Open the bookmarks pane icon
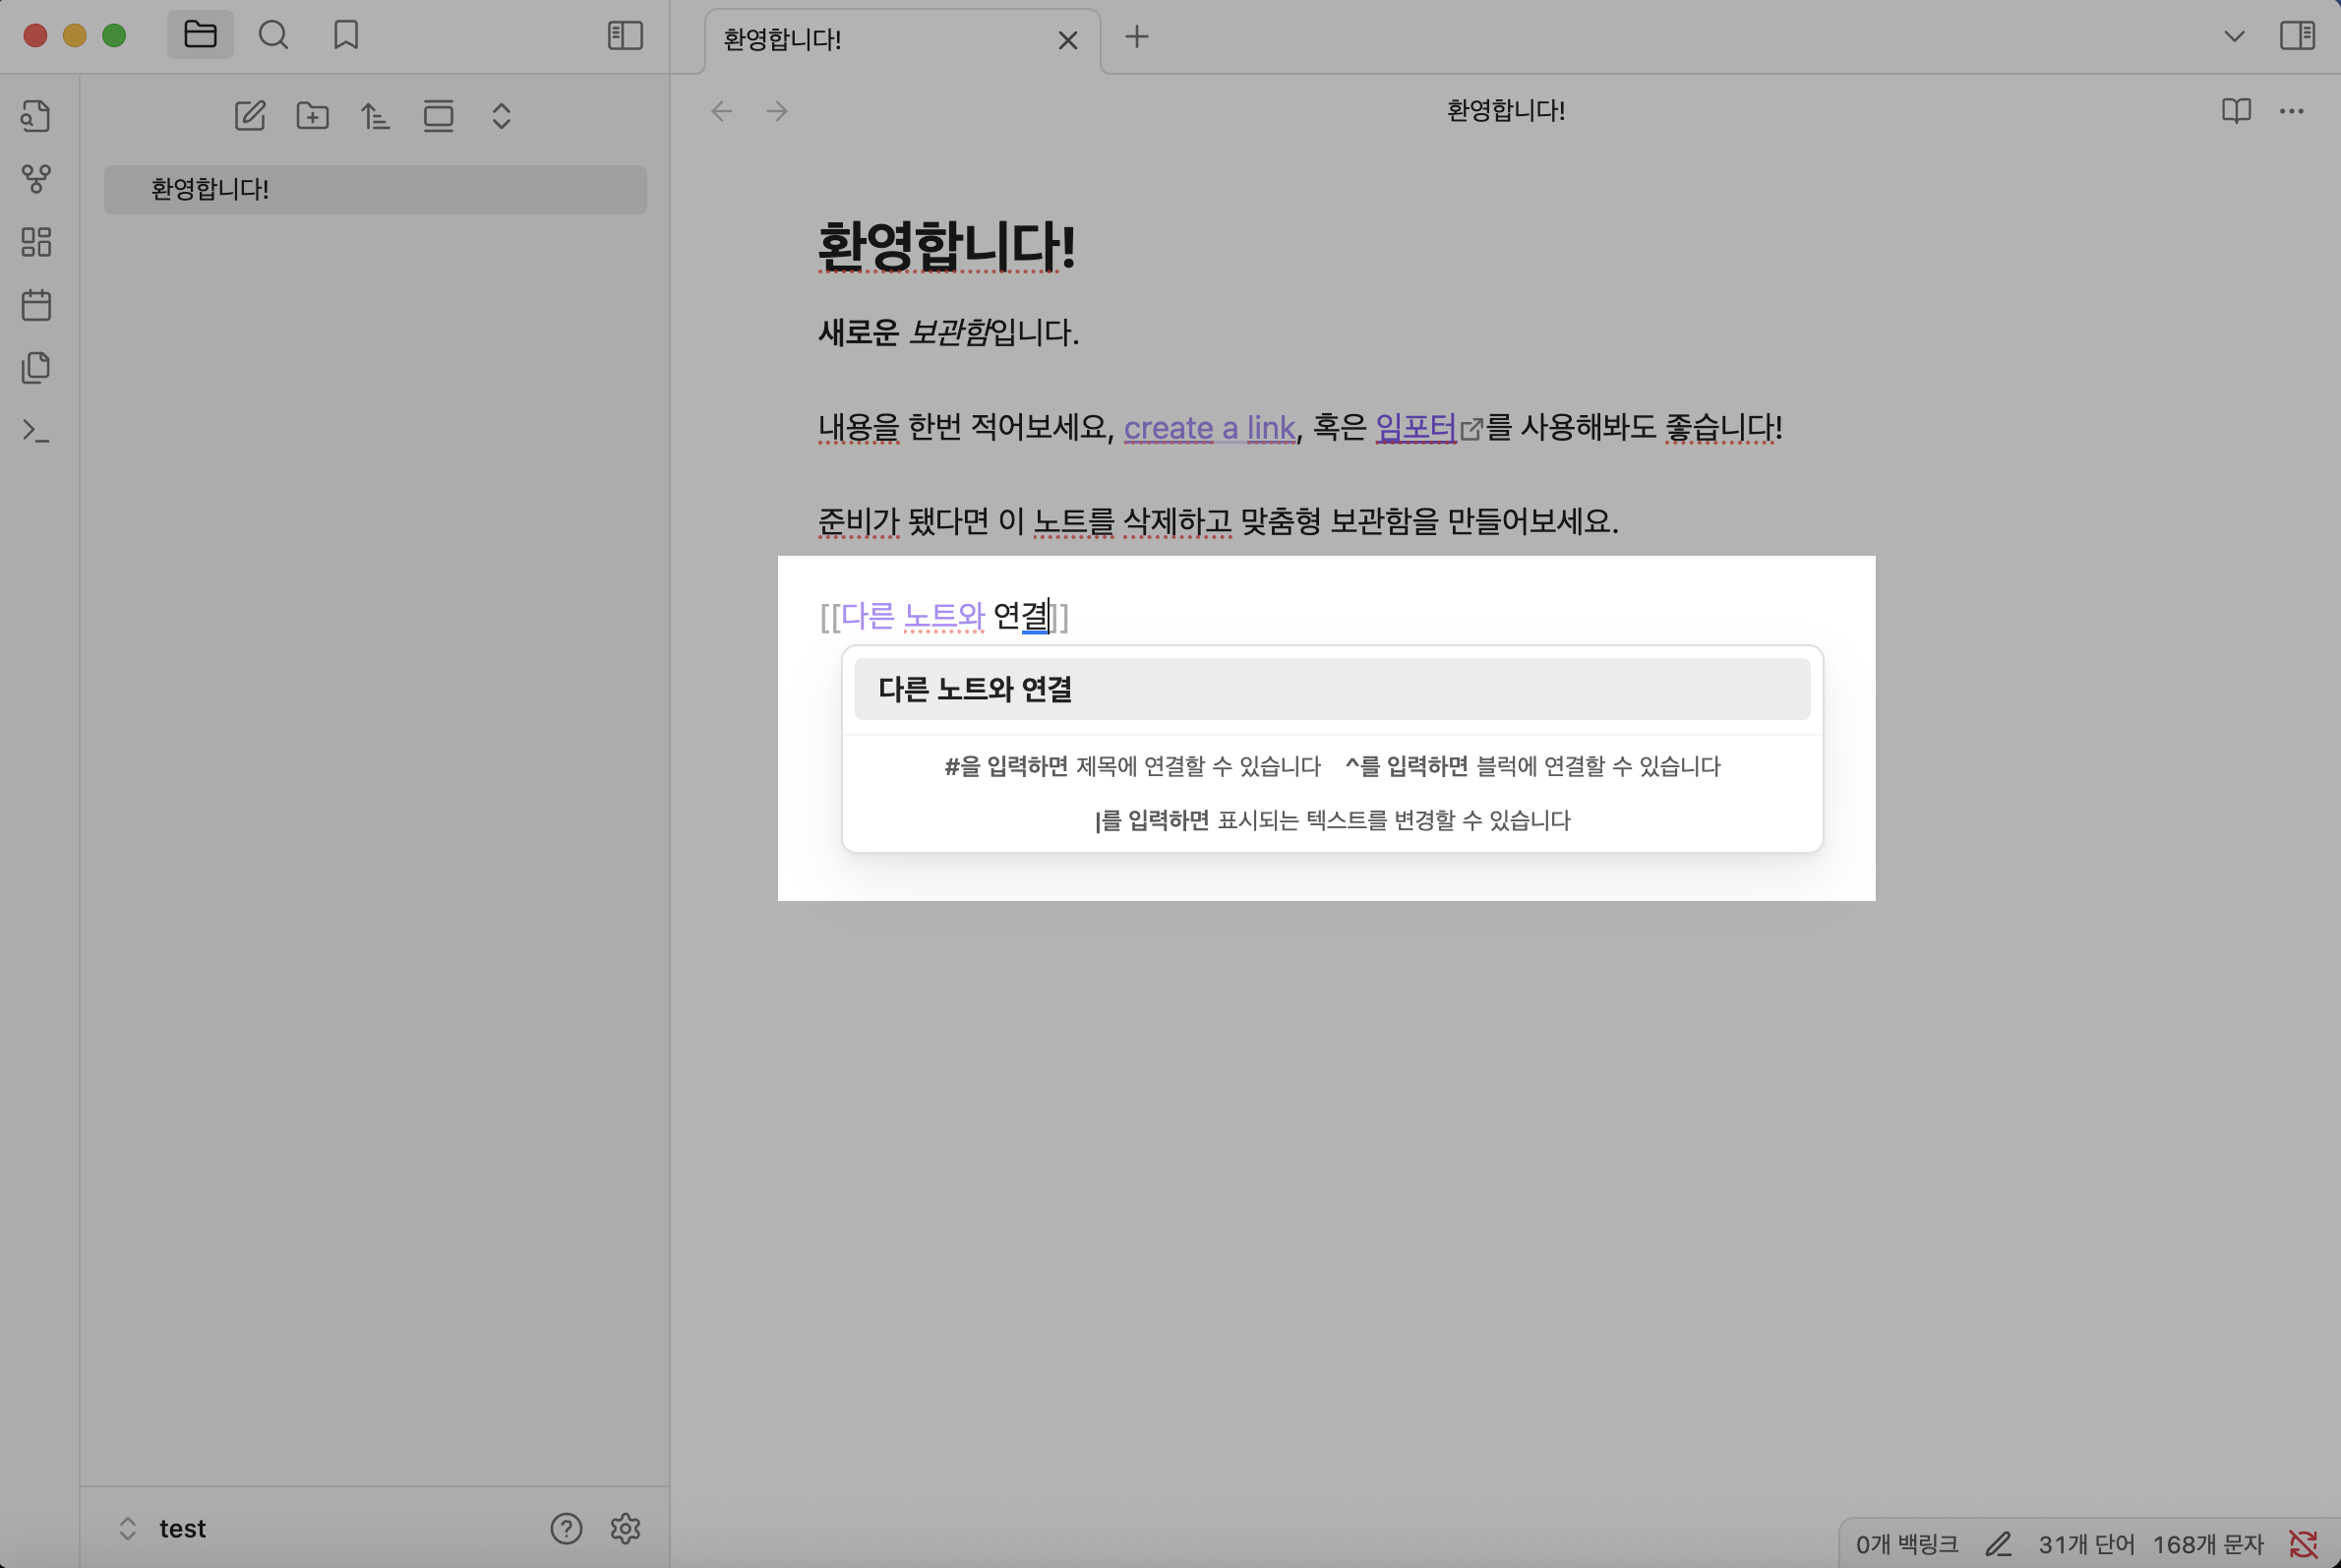The height and width of the screenshot is (1568, 2341). pyautogui.click(x=346, y=36)
